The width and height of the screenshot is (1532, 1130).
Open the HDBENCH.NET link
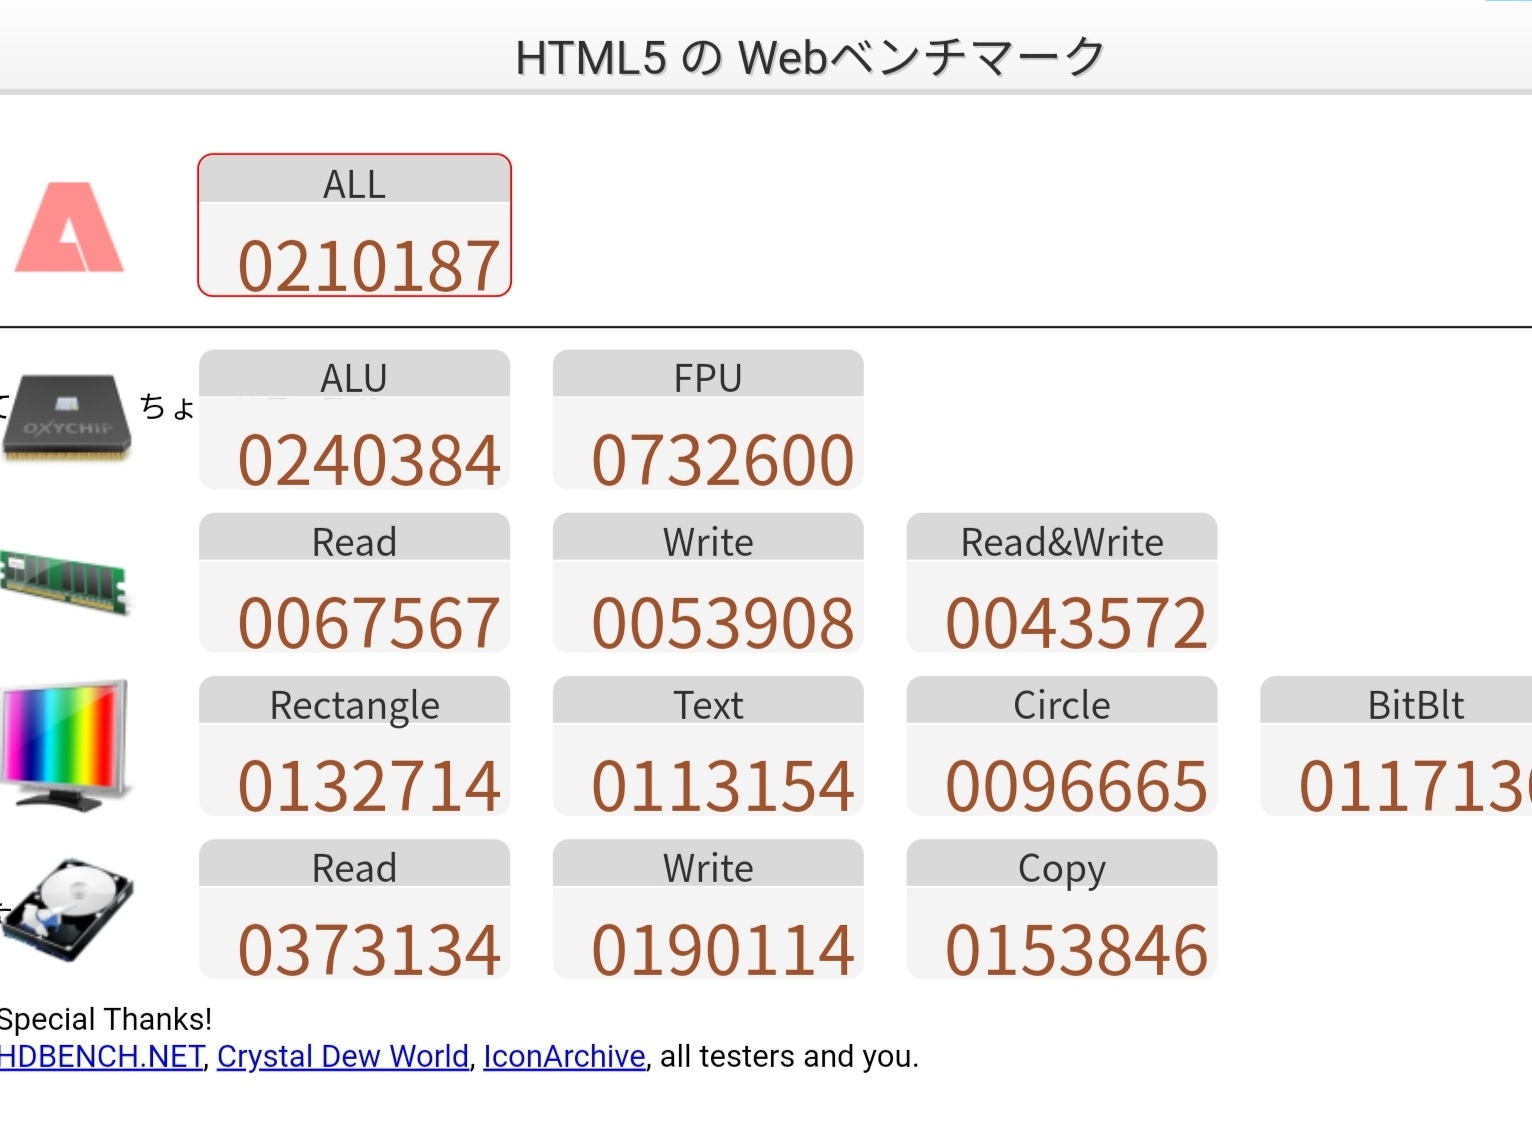pyautogui.click(x=101, y=1057)
